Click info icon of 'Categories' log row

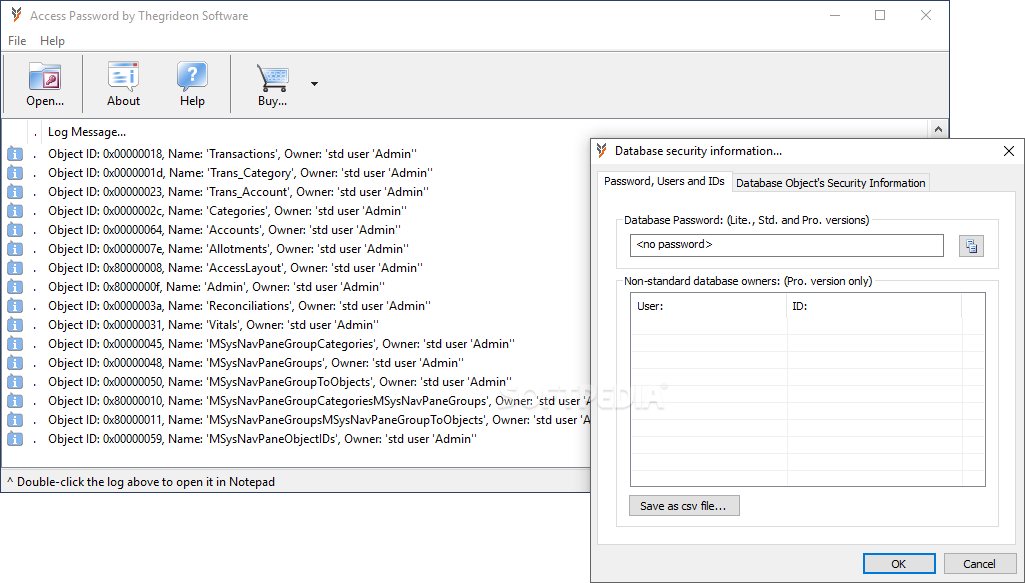pos(15,211)
